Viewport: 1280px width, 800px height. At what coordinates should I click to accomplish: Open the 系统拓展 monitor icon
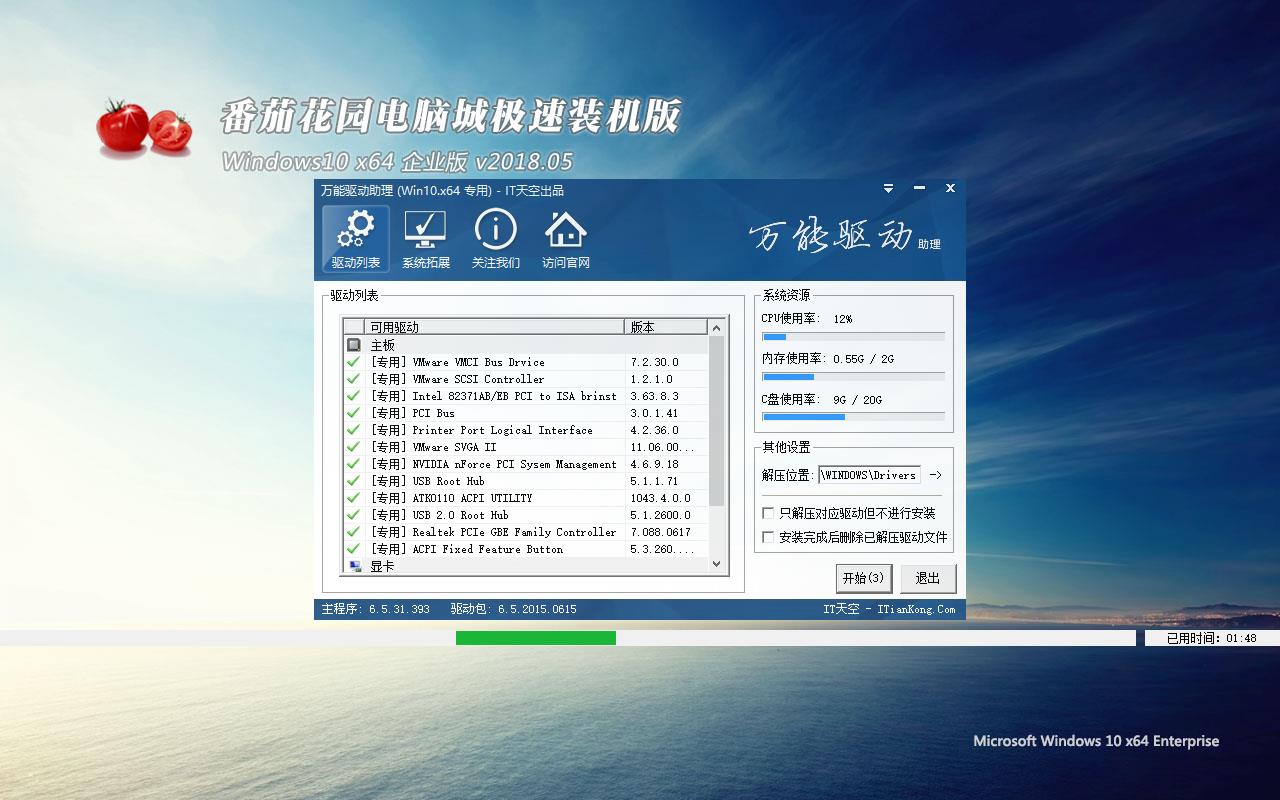pyautogui.click(x=424, y=238)
